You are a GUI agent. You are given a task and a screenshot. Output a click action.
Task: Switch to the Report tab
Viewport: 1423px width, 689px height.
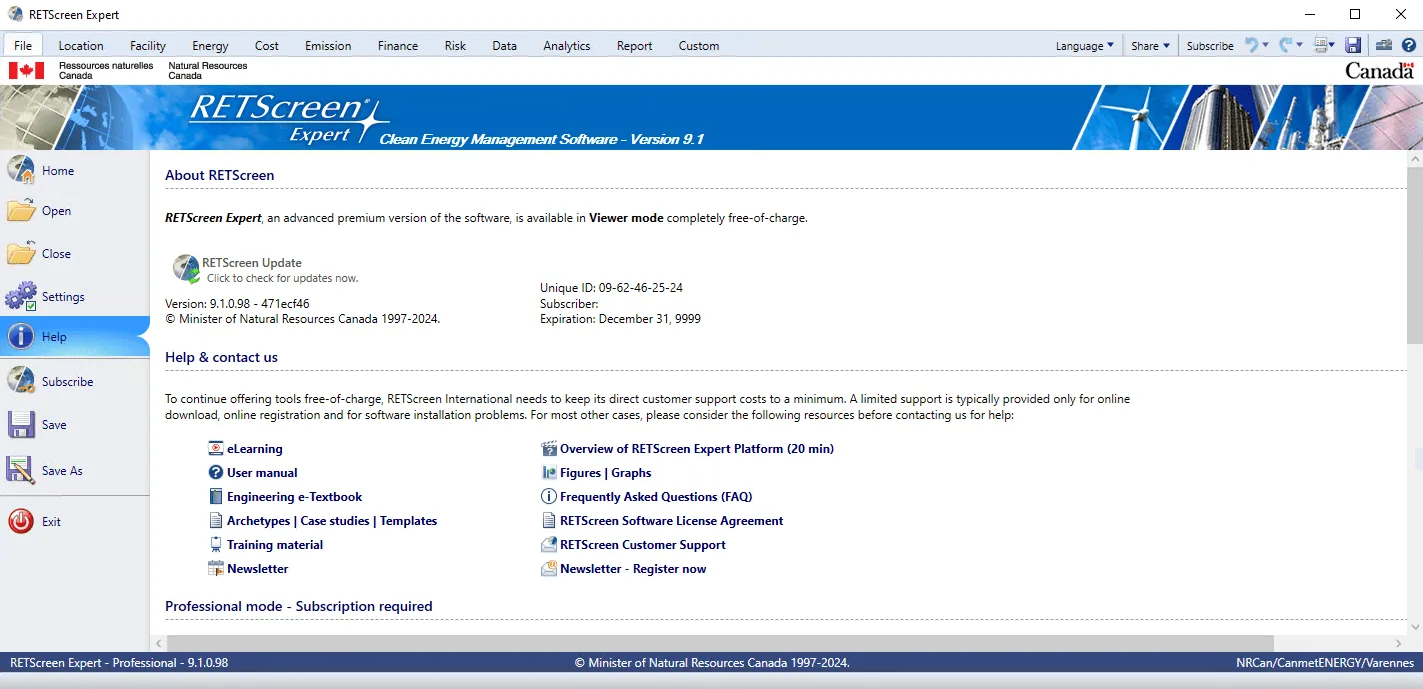tap(634, 46)
